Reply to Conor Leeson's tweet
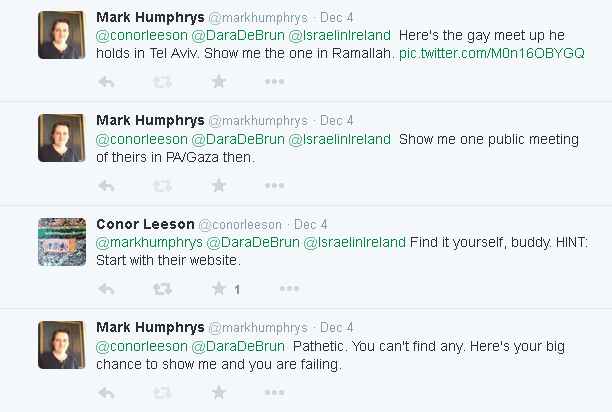Screen dimensions: 612x412 106,289
